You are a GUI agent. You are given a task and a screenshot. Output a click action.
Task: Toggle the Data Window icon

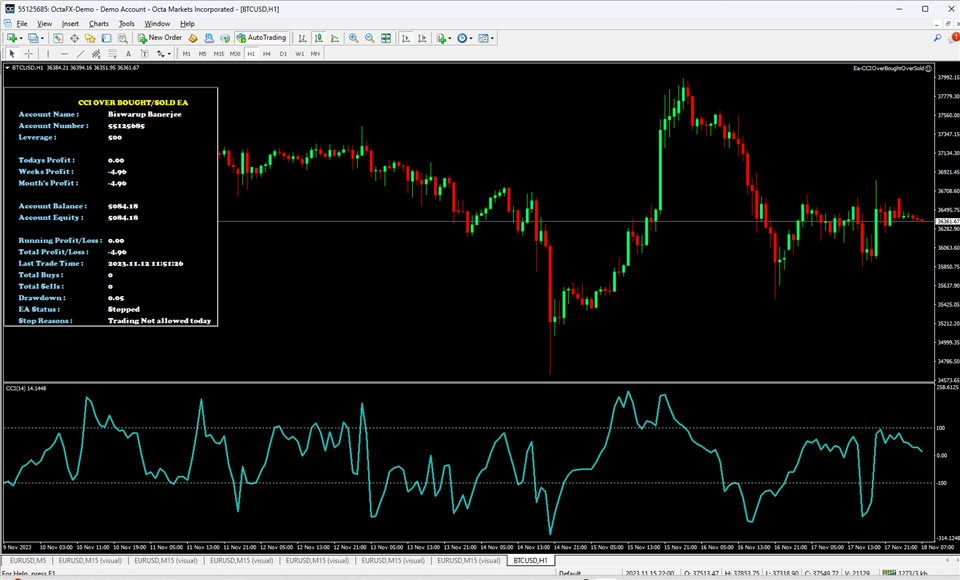click(x=74, y=38)
